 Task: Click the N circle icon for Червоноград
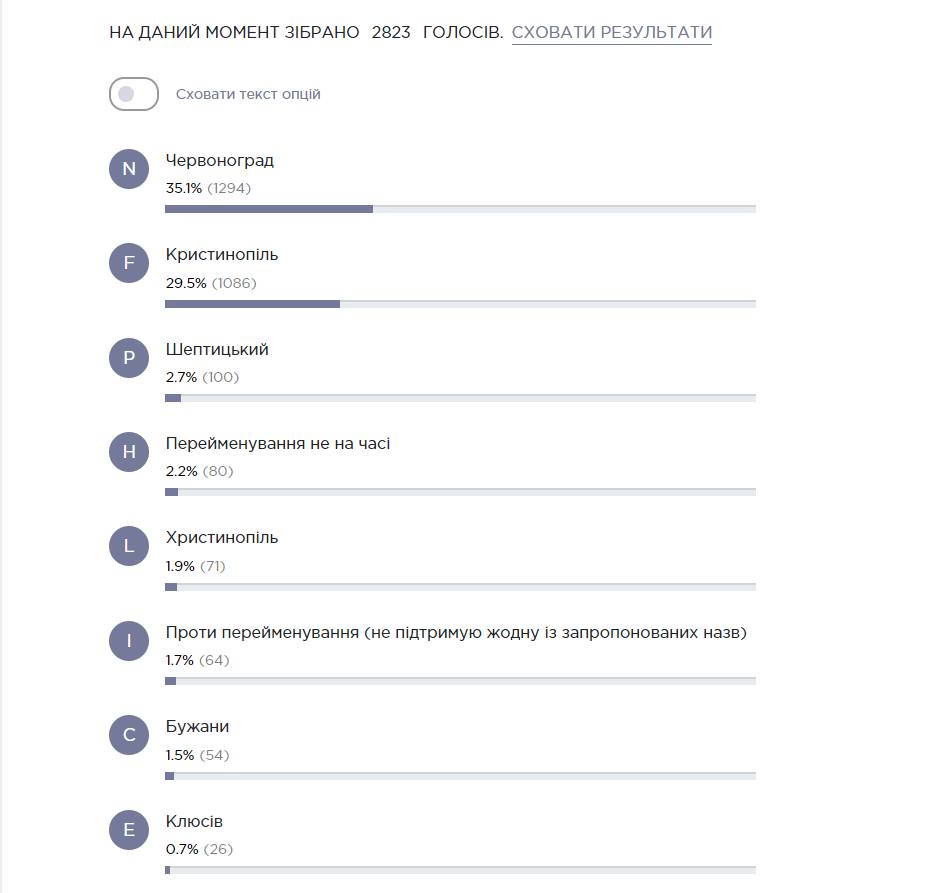(x=129, y=169)
